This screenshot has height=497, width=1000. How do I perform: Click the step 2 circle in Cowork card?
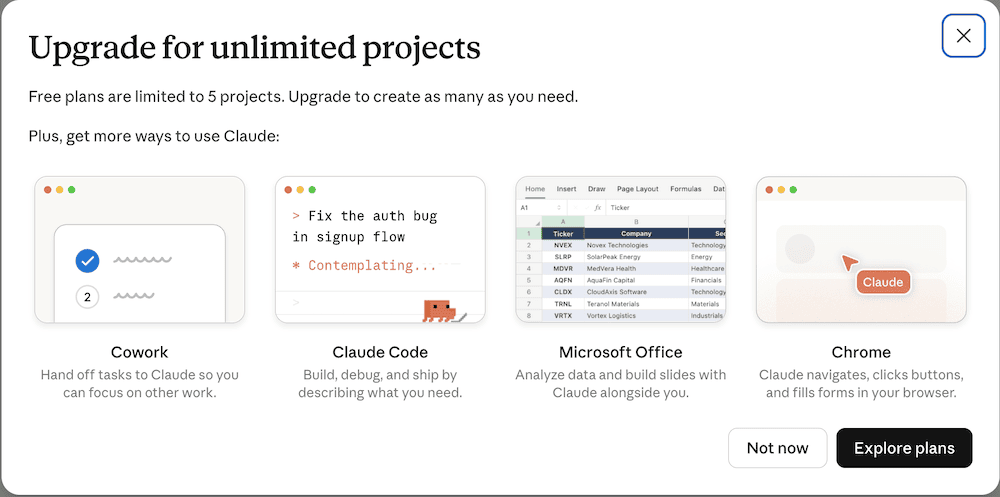(x=87, y=297)
